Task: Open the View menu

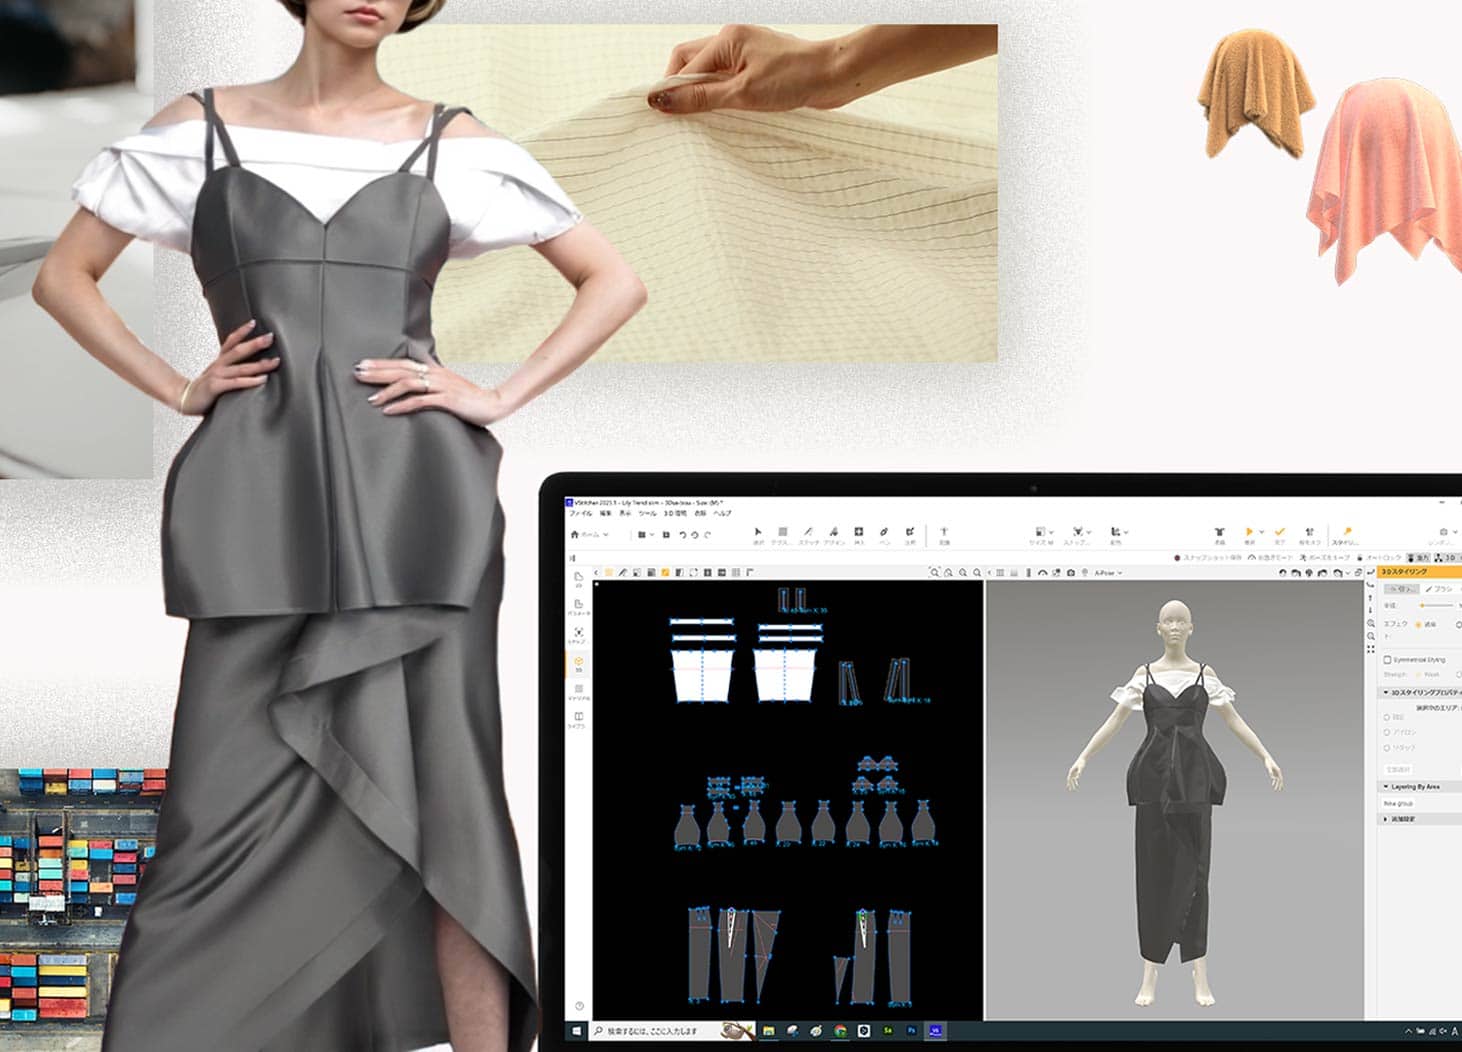Action: pyautogui.click(x=625, y=513)
